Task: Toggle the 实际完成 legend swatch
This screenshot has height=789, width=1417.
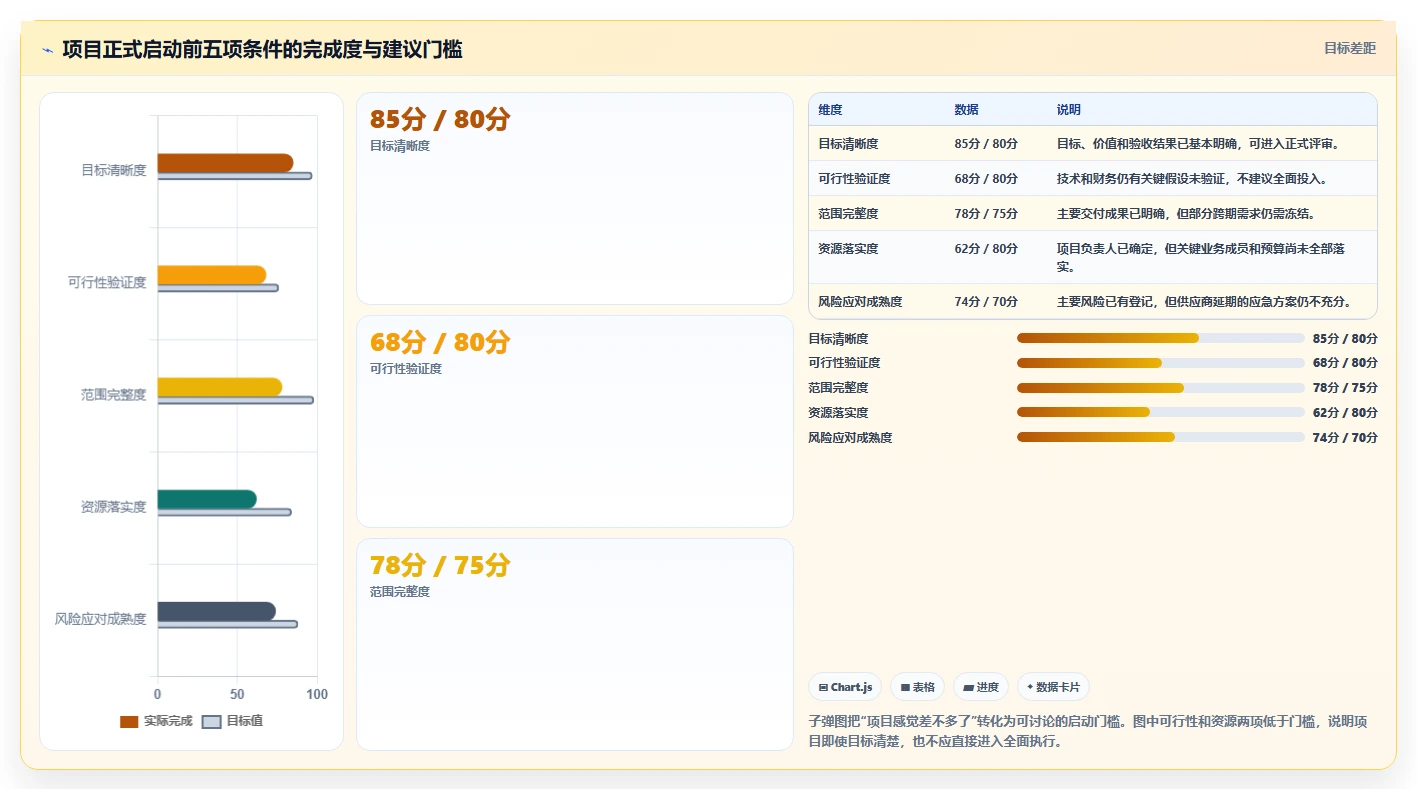Action: (129, 722)
